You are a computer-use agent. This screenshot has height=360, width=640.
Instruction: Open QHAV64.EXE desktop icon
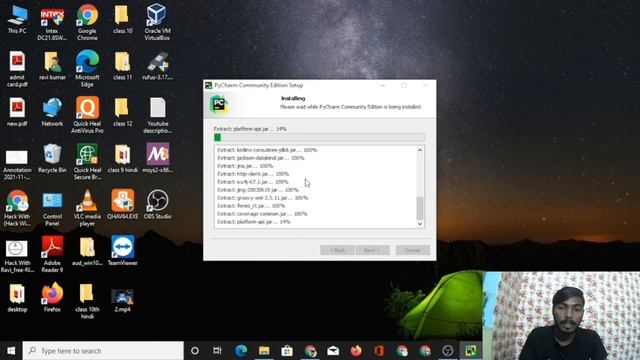122,204
